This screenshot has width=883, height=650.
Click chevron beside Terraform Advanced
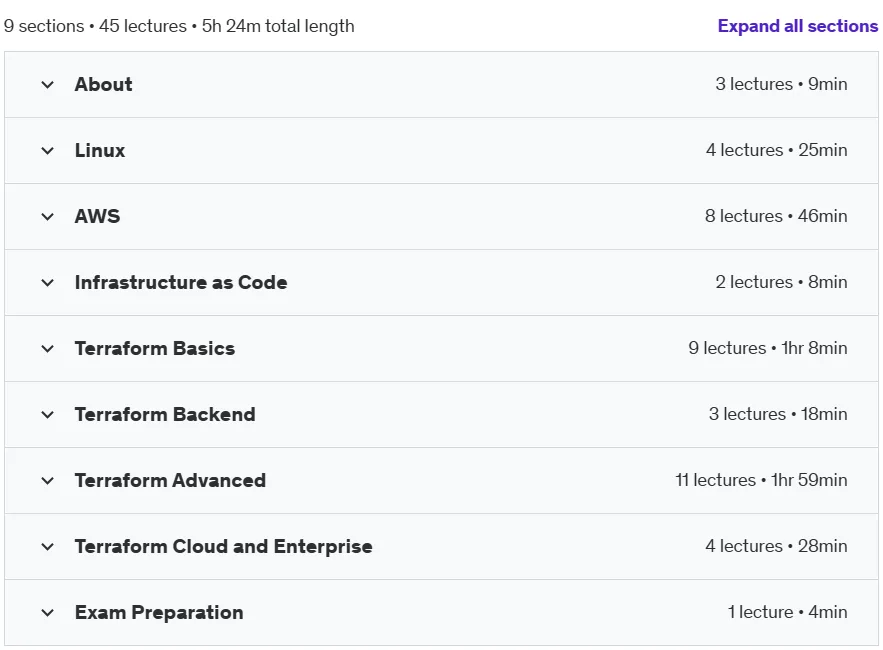click(x=48, y=481)
